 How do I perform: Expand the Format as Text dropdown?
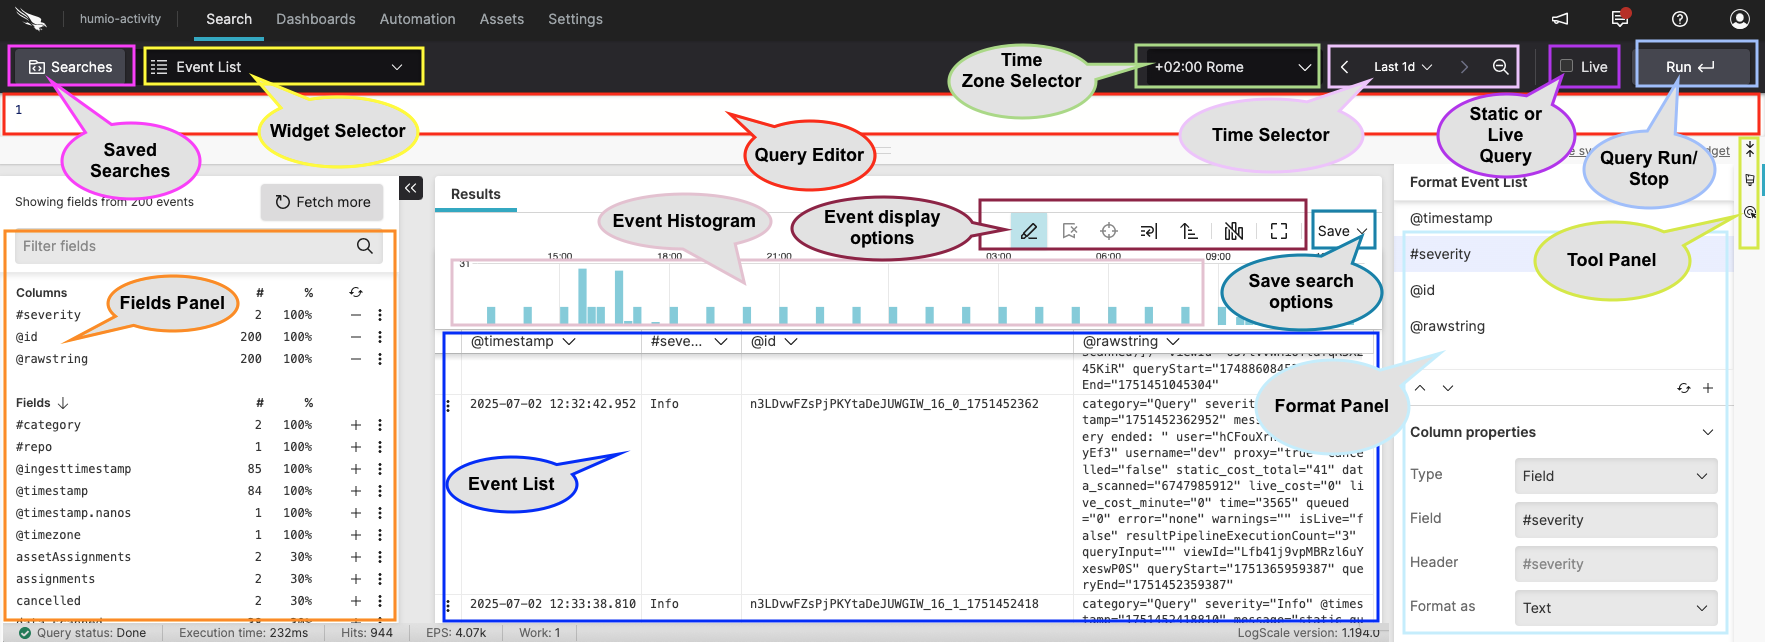coord(1615,608)
